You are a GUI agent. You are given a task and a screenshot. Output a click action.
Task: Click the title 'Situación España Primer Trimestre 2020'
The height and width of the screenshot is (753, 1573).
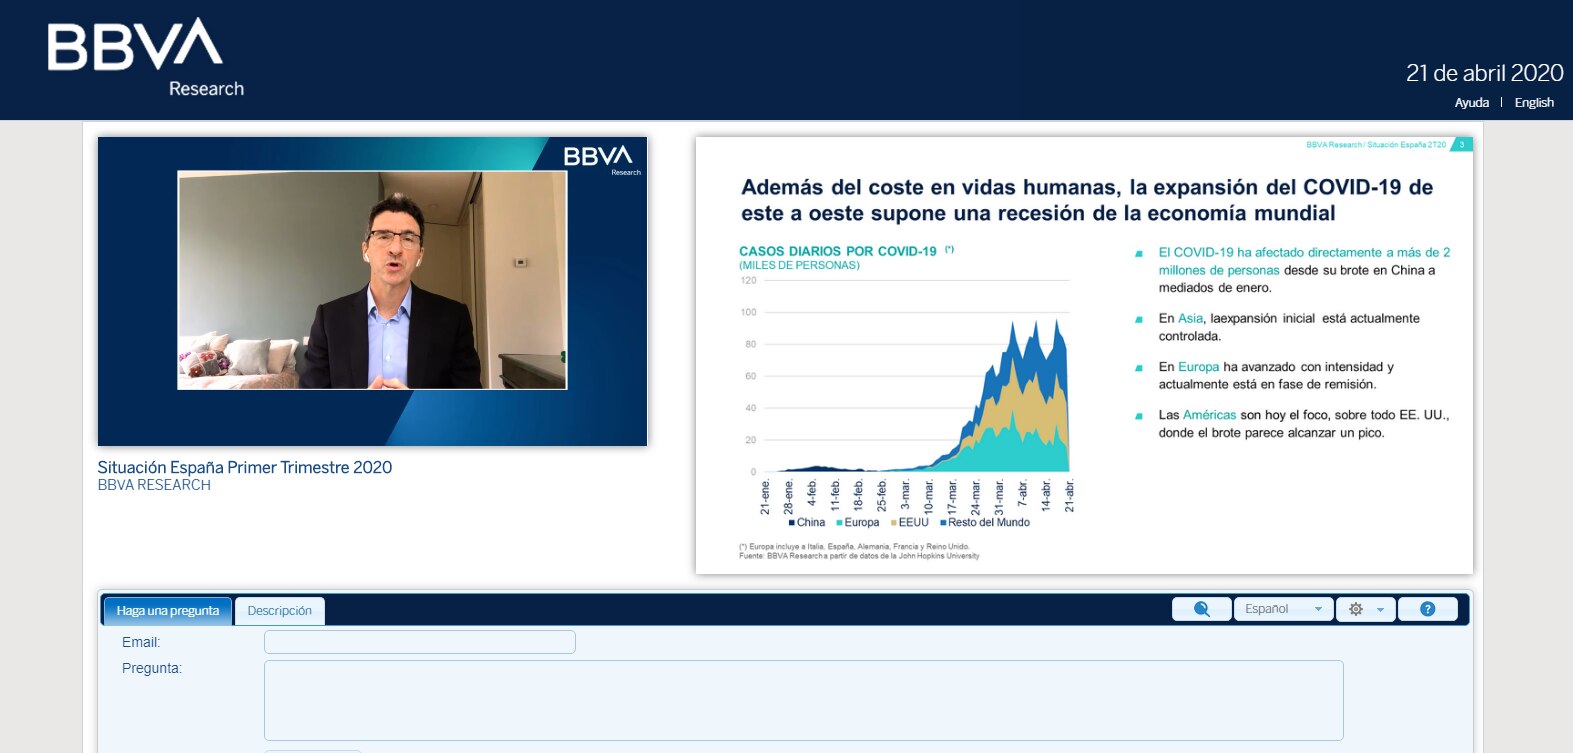(x=245, y=467)
